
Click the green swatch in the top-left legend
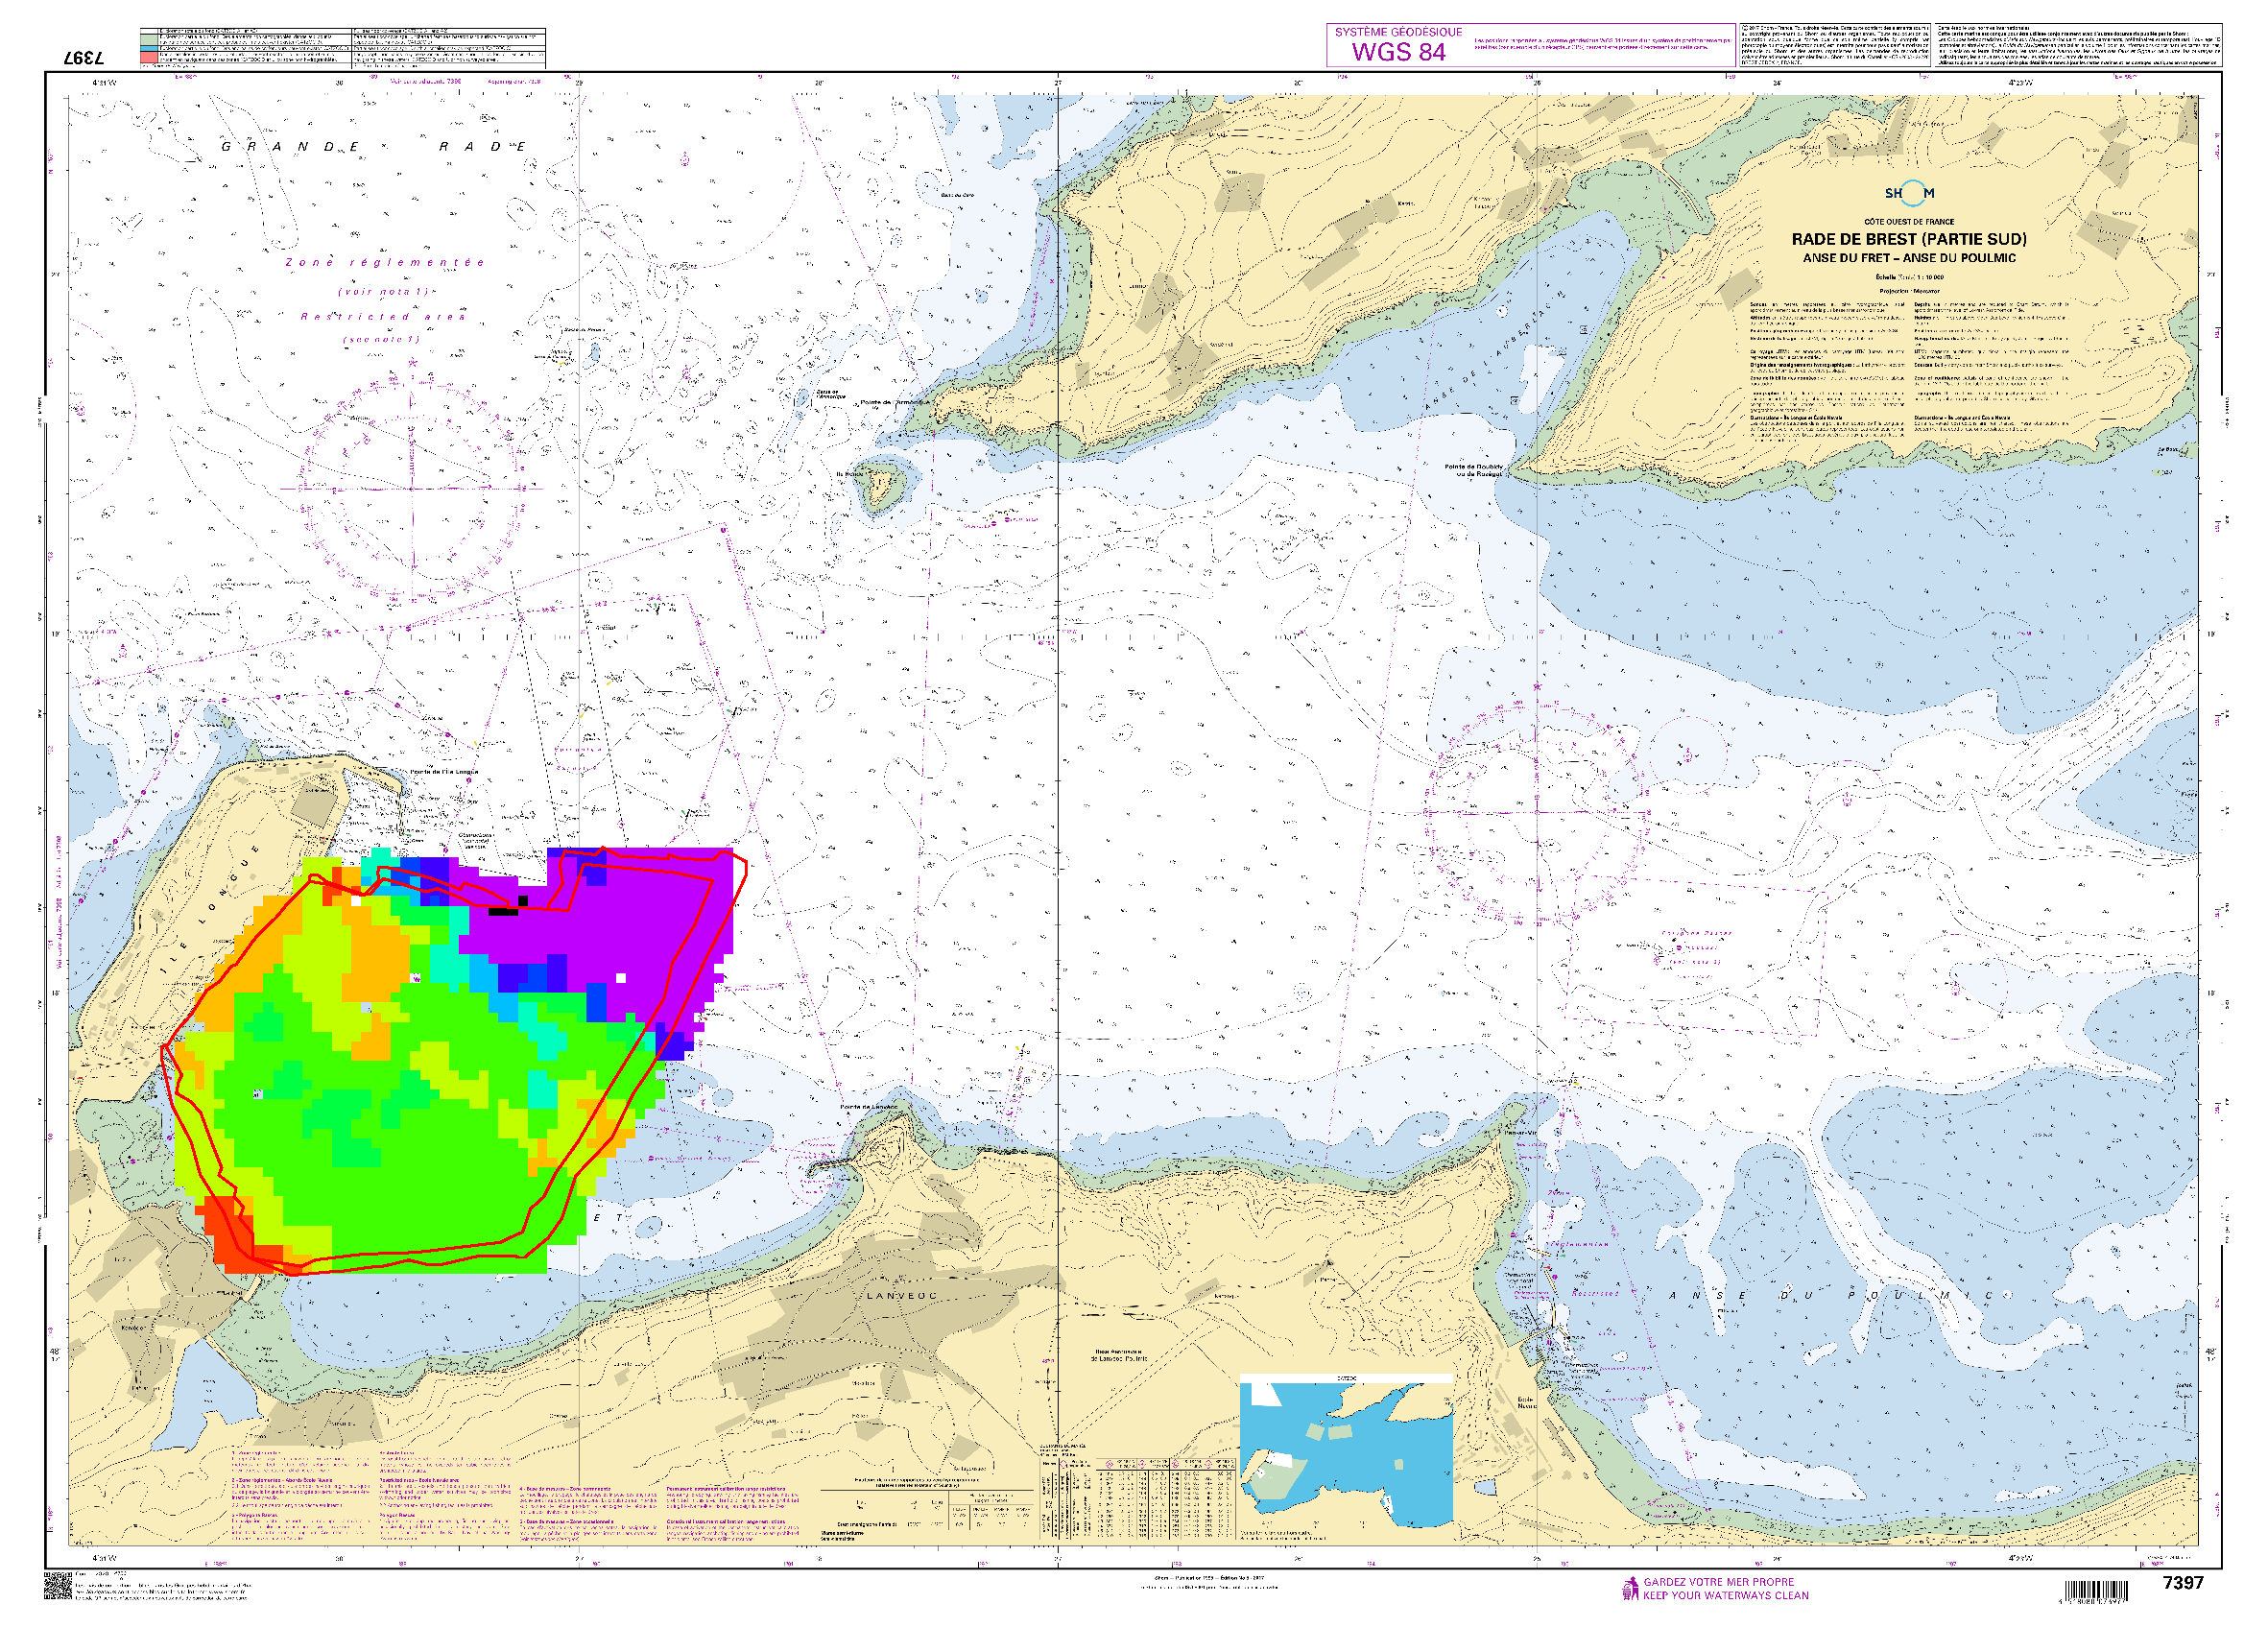pos(148,39)
